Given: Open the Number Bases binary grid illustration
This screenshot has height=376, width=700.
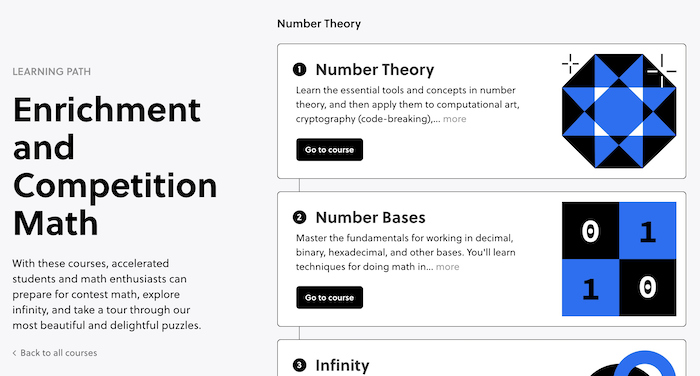Looking at the screenshot, I should click(619, 259).
